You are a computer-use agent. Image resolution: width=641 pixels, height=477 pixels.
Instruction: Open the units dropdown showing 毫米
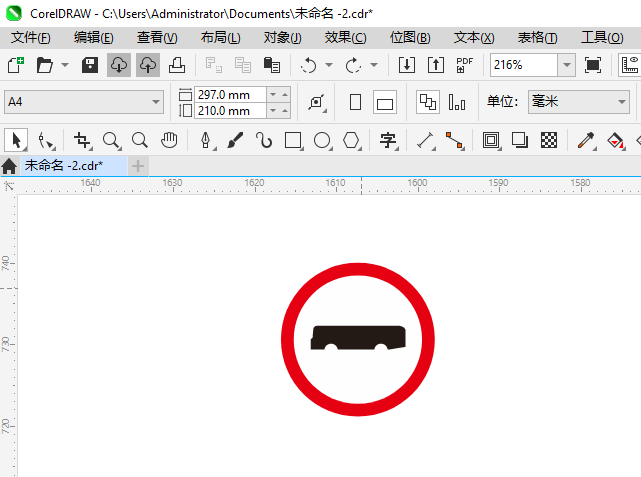coord(578,102)
